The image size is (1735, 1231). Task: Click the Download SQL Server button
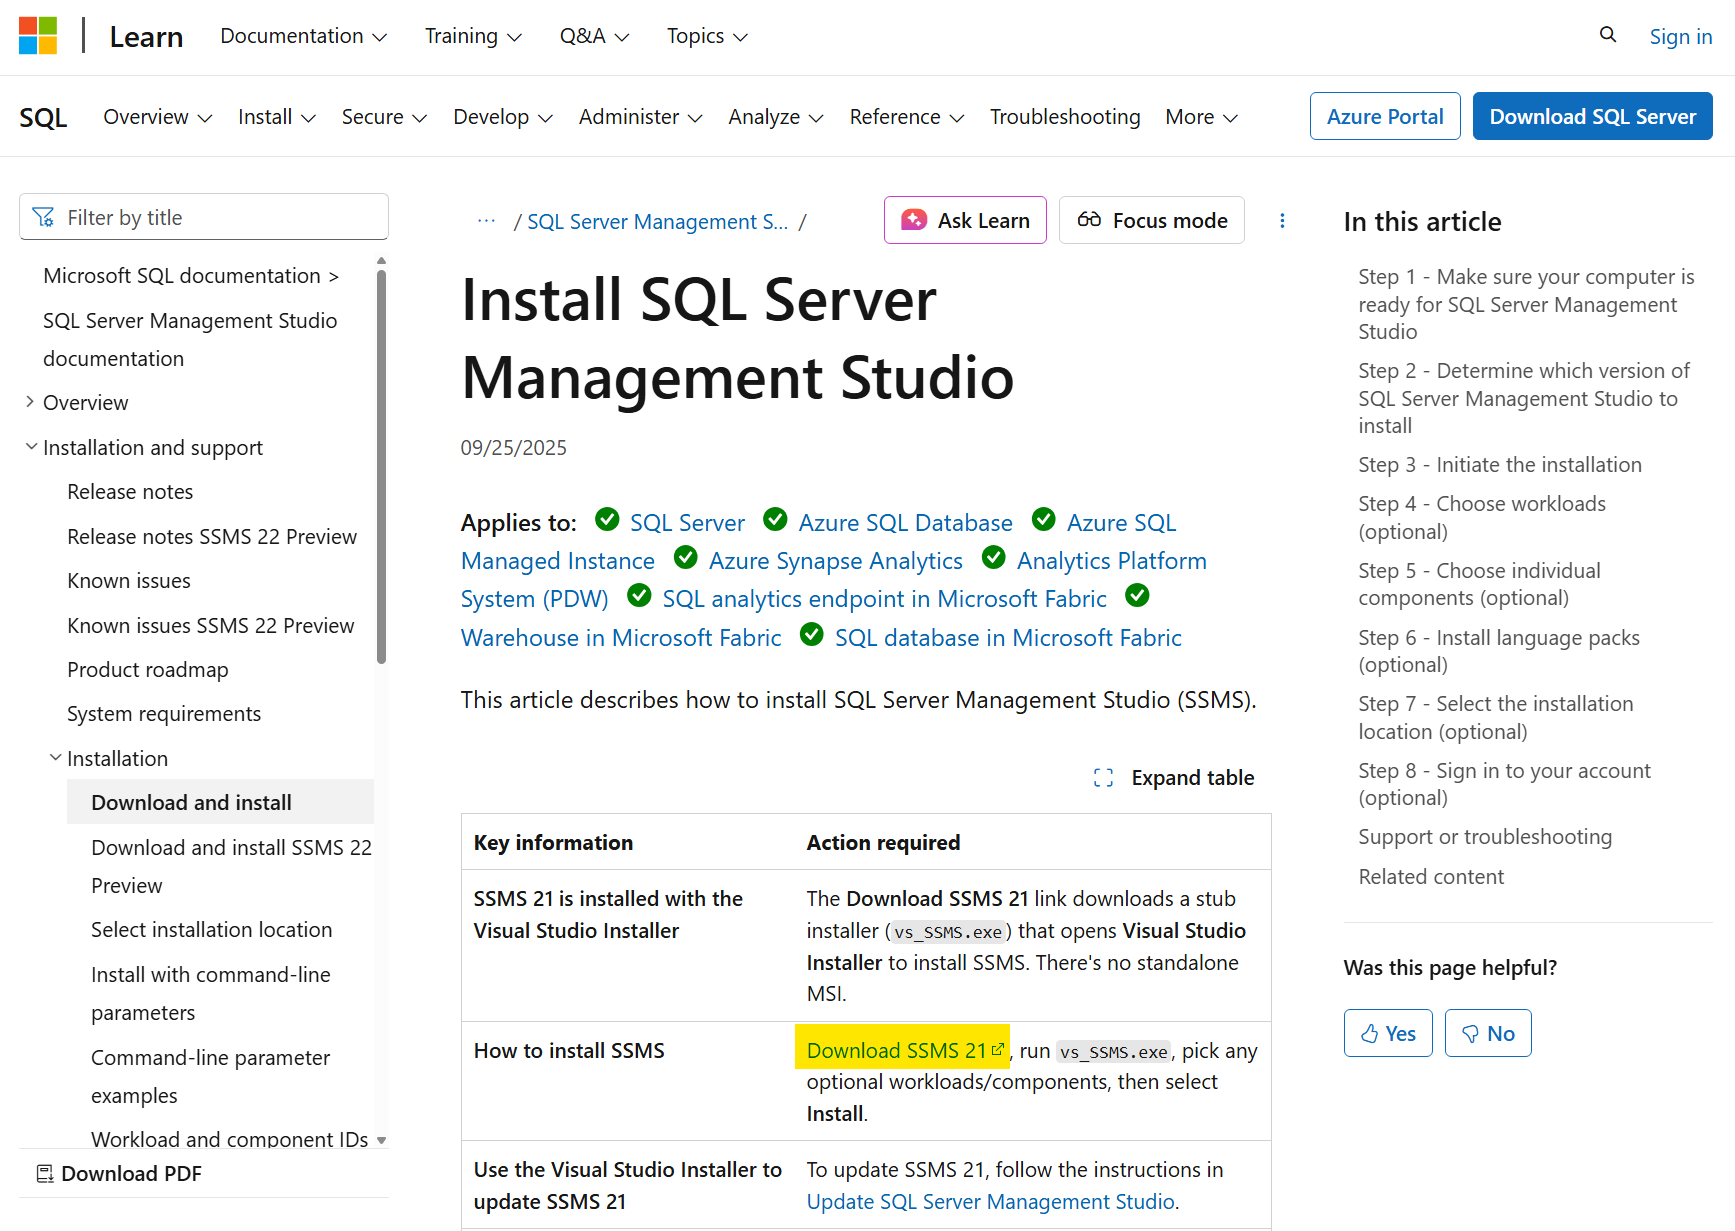pos(1592,116)
